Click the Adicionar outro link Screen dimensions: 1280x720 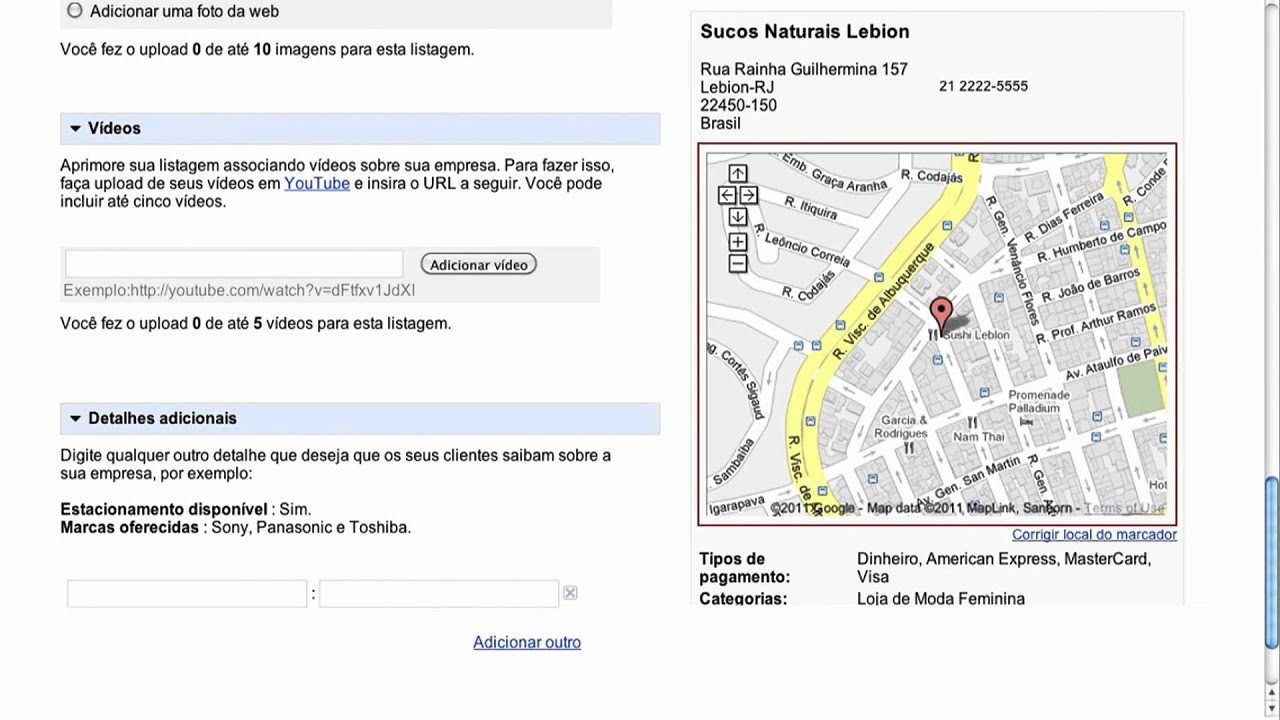click(x=527, y=642)
